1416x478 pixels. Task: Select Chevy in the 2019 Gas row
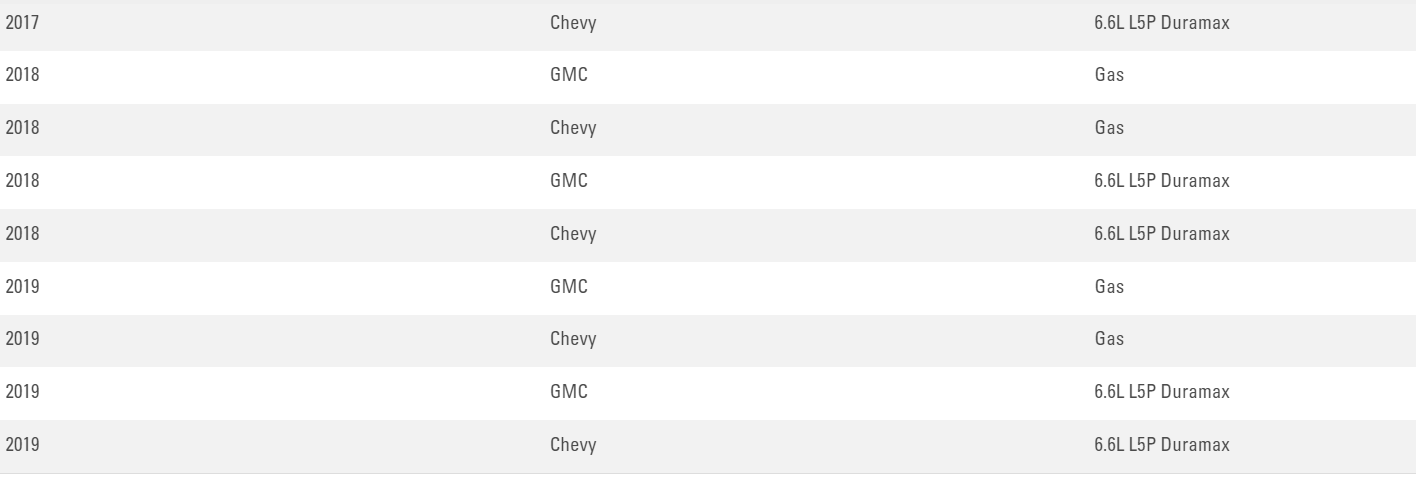[573, 339]
